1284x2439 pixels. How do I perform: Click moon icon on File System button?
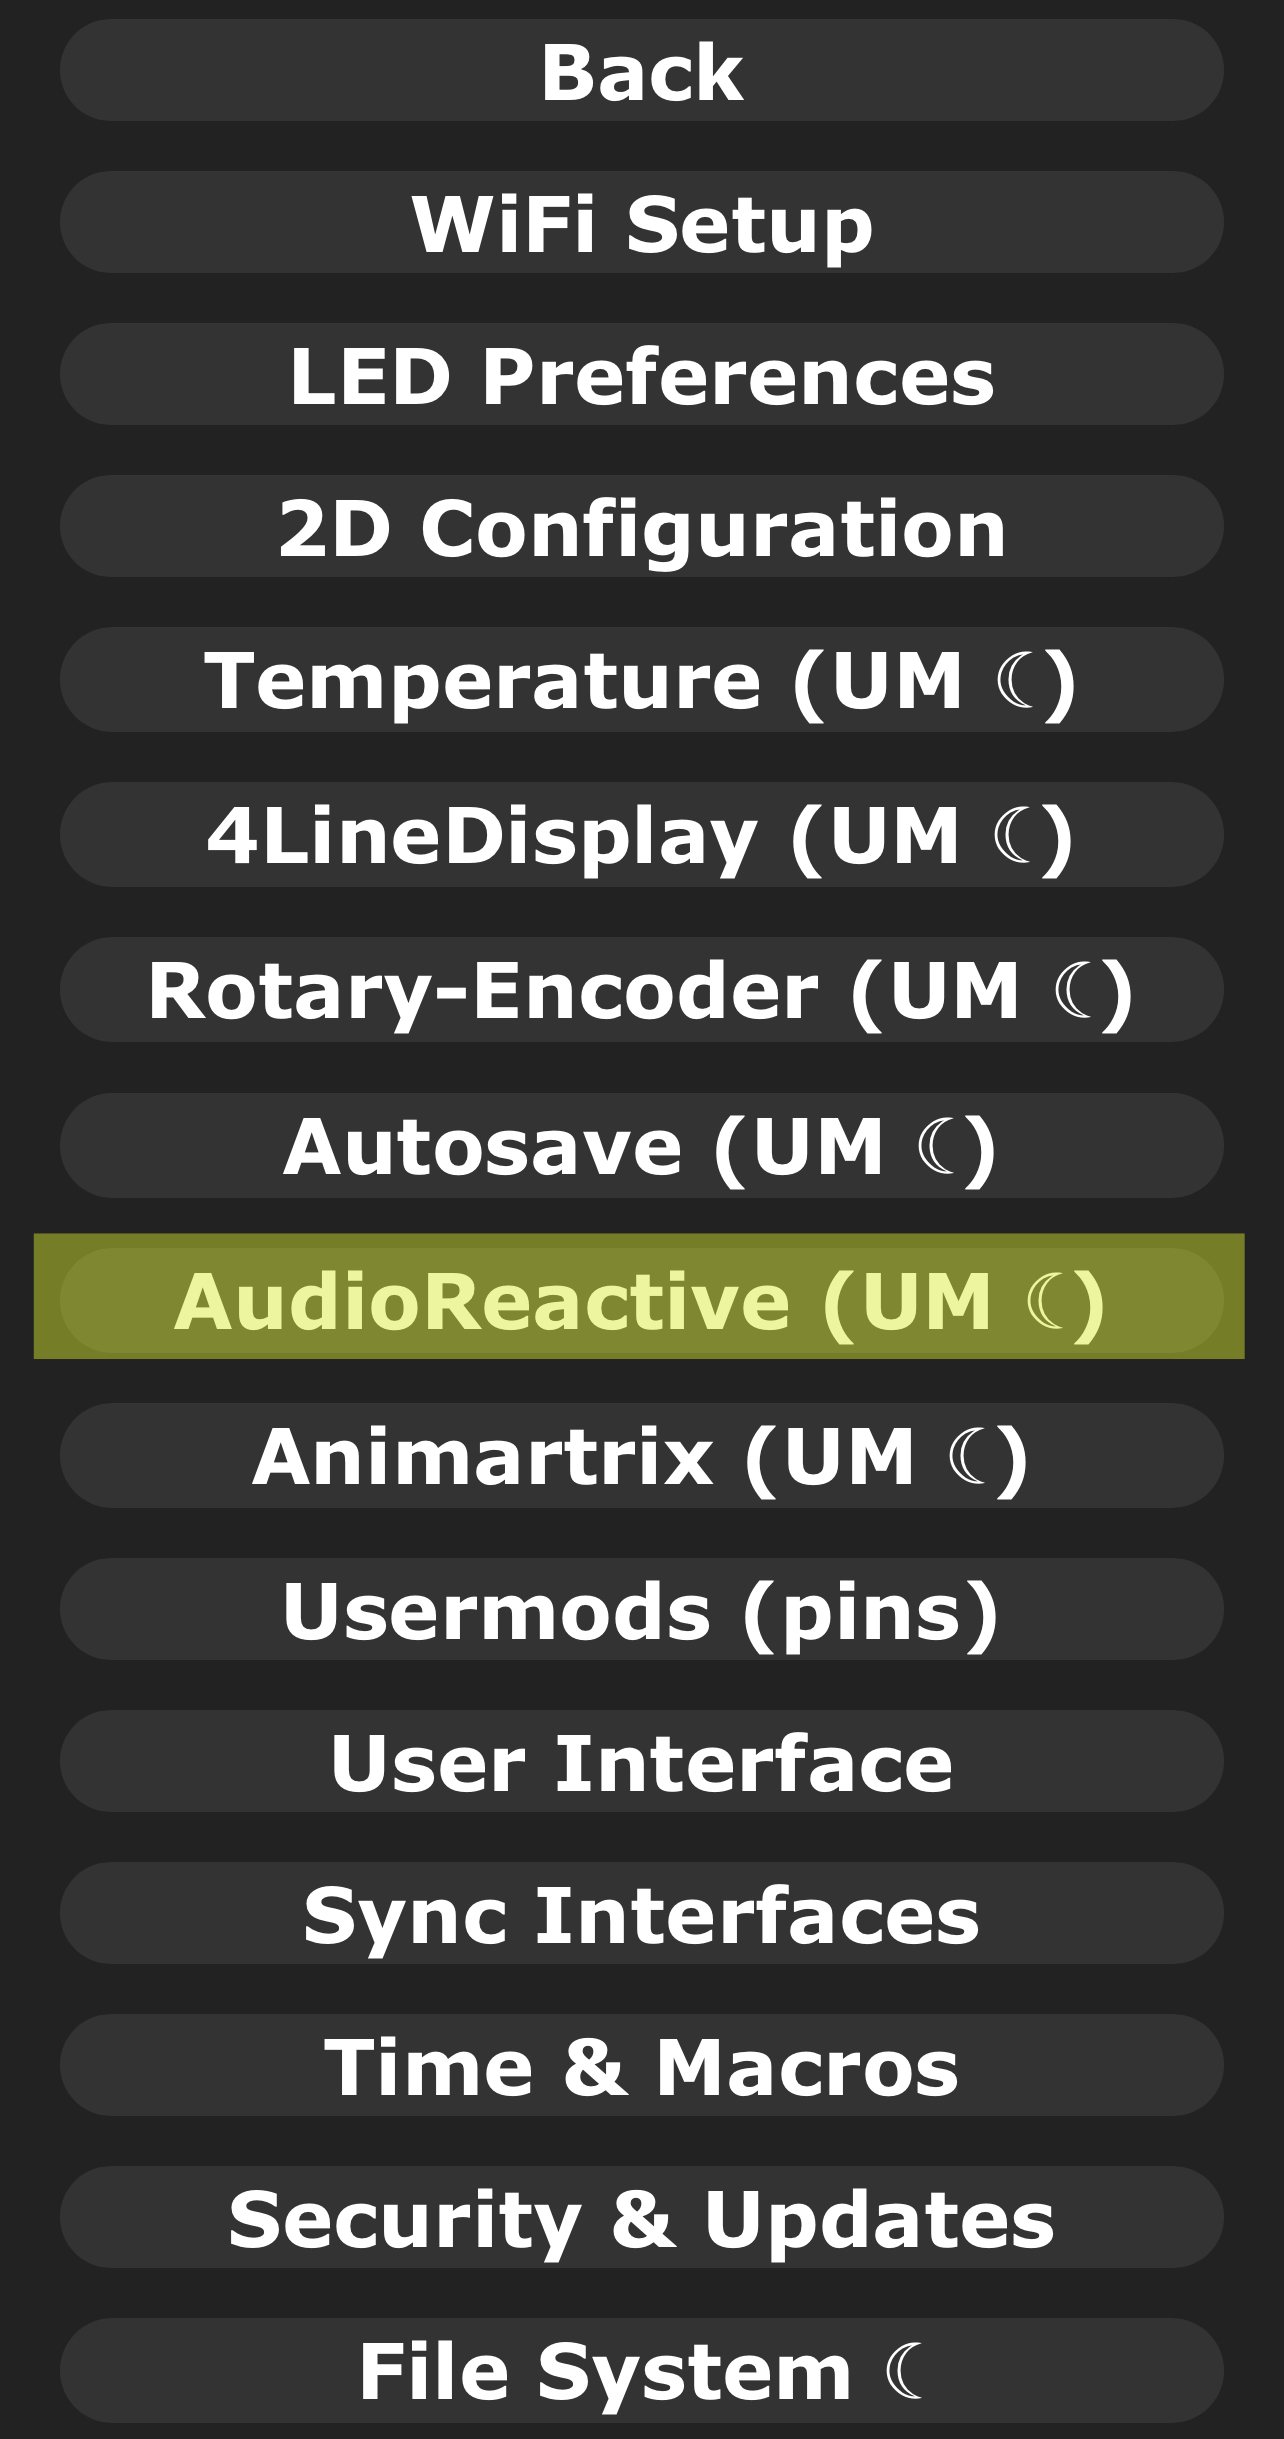tap(905, 2371)
